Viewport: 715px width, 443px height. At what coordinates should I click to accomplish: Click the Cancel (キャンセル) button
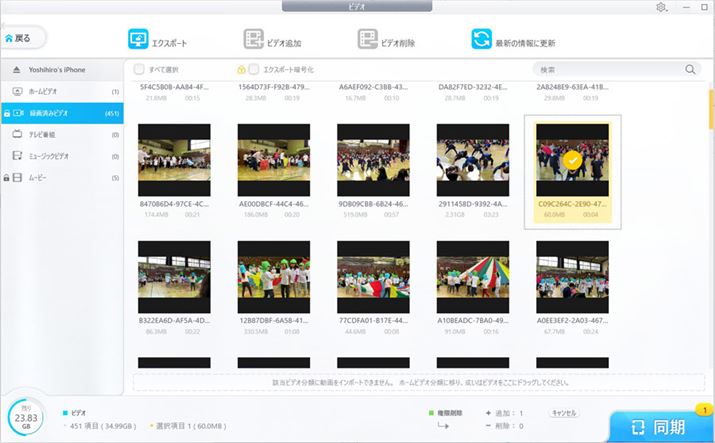click(x=564, y=412)
